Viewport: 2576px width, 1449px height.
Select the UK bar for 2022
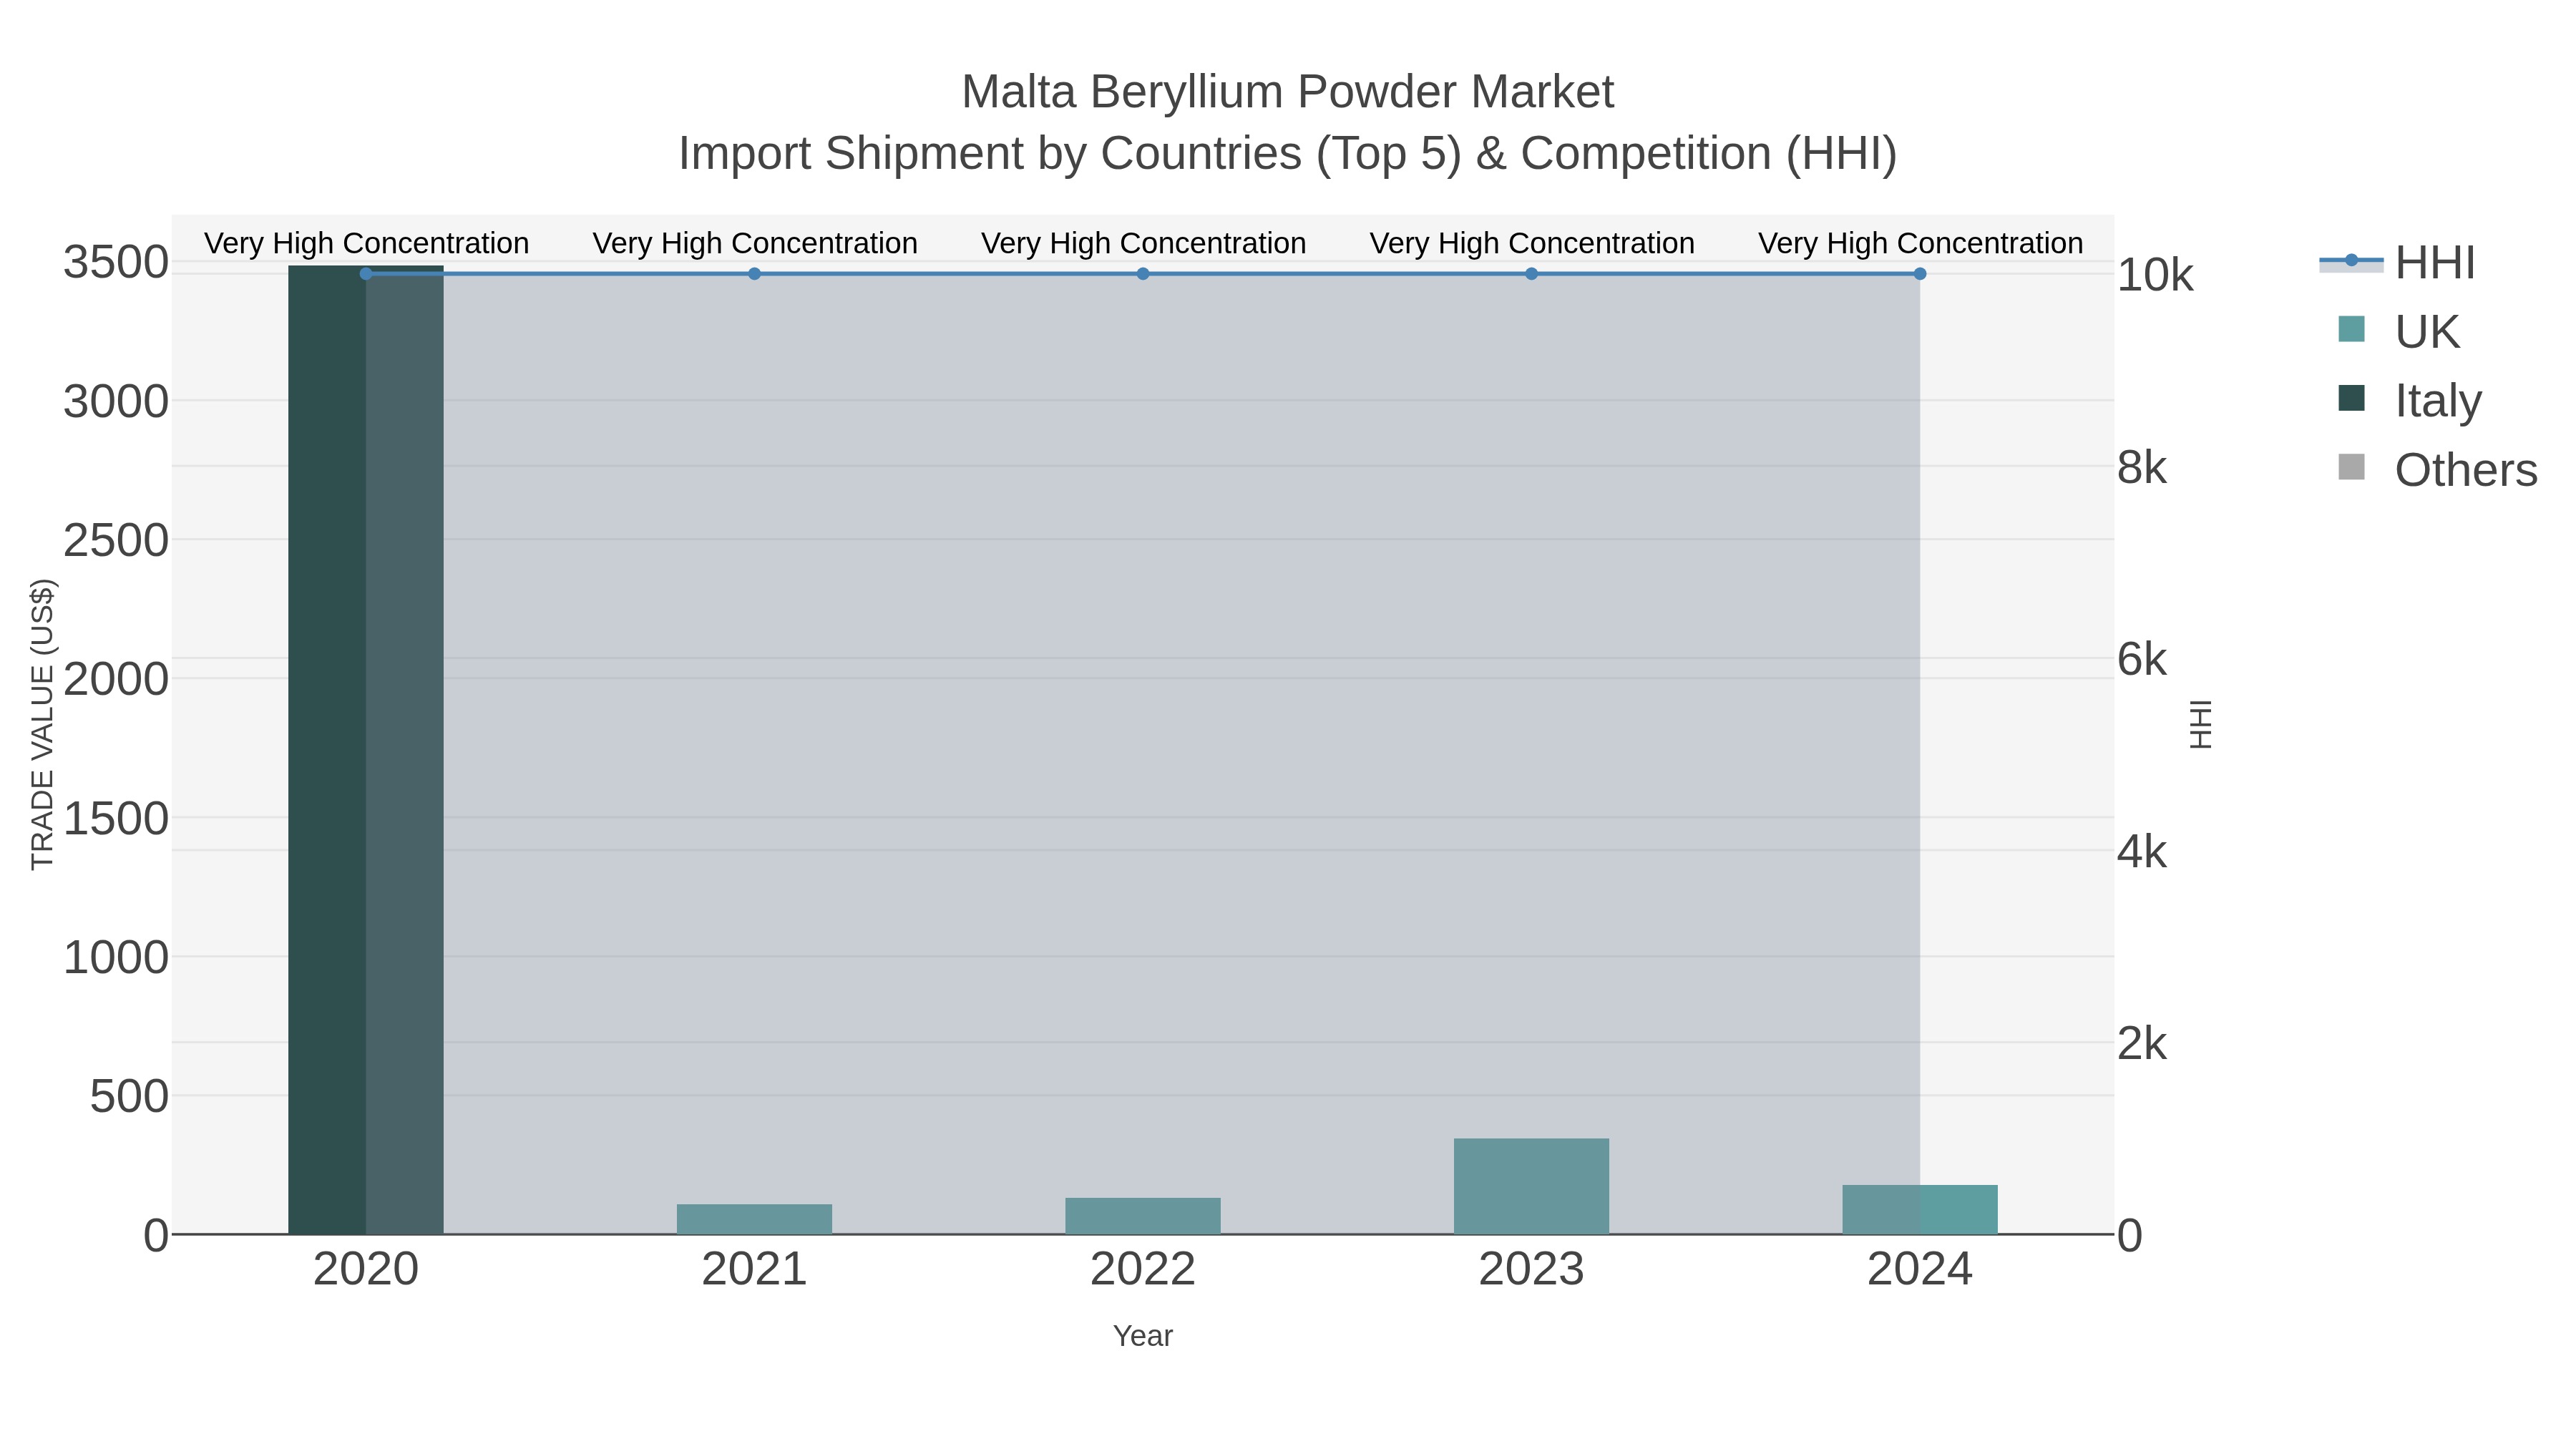click(x=1143, y=1216)
